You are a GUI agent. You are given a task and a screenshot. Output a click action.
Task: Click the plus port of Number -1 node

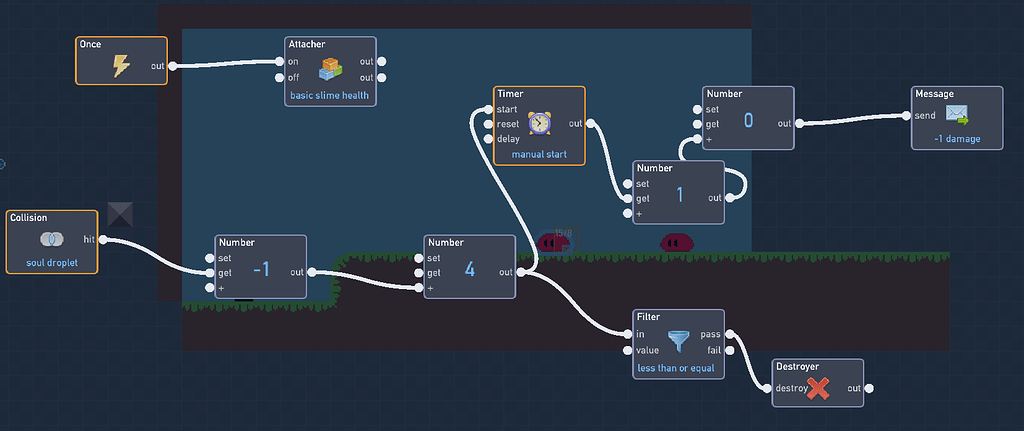click(x=210, y=288)
